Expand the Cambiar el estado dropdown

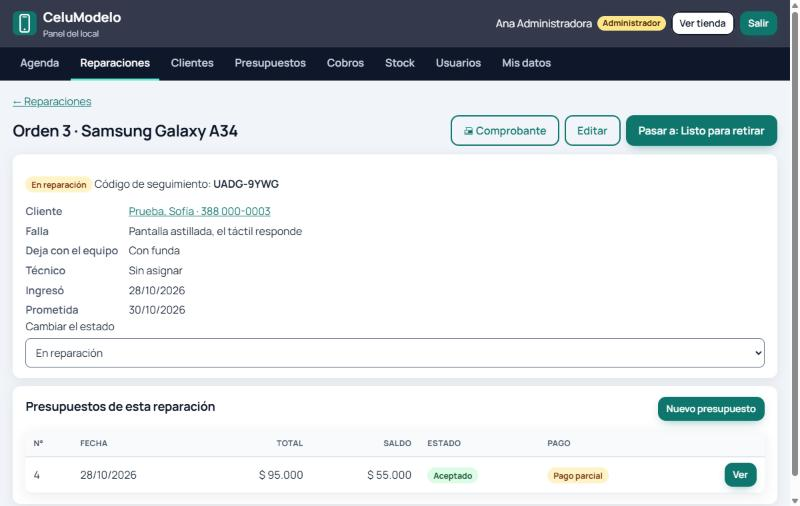tap(394, 353)
